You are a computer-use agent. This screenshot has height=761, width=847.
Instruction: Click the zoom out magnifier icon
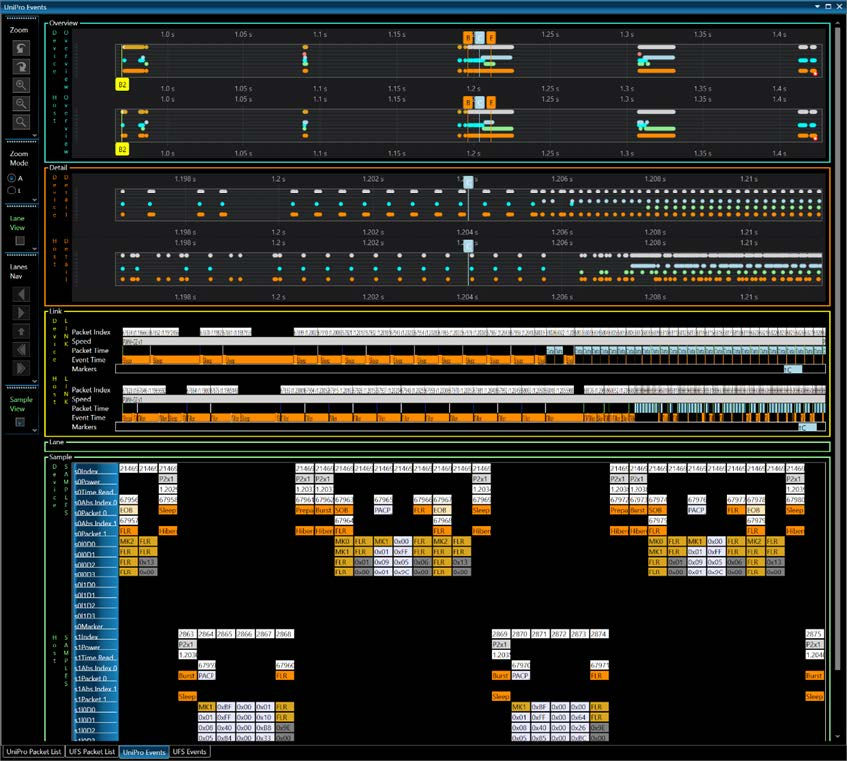[21, 103]
